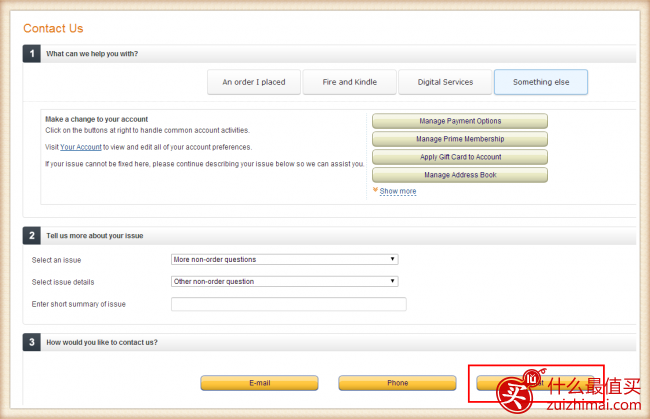Select the "An order I placed" tab
This screenshot has width=650, height=419.
[x=254, y=82]
